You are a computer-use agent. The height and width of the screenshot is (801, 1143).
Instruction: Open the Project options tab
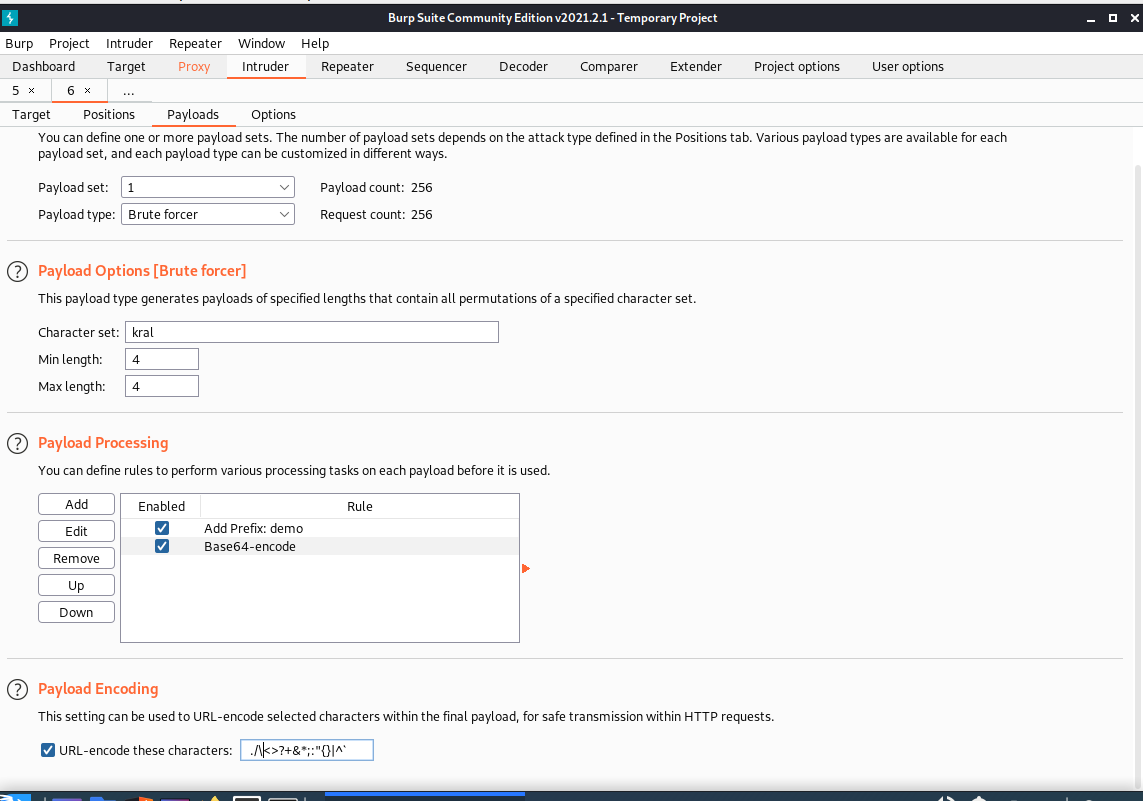pos(797,66)
